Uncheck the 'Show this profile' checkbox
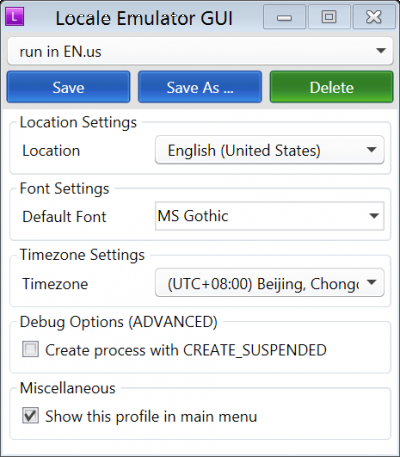This screenshot has width=400, height=457. [30, 415]
